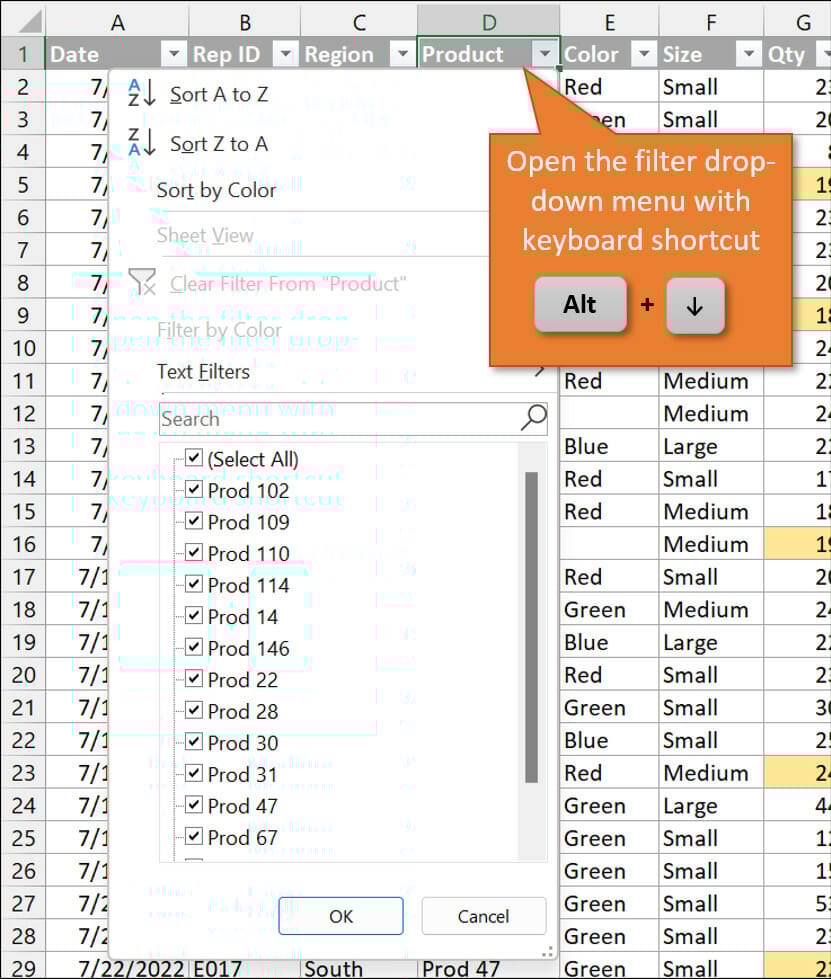
Task: Click into the filter Search box
Action: click(338, 418)
